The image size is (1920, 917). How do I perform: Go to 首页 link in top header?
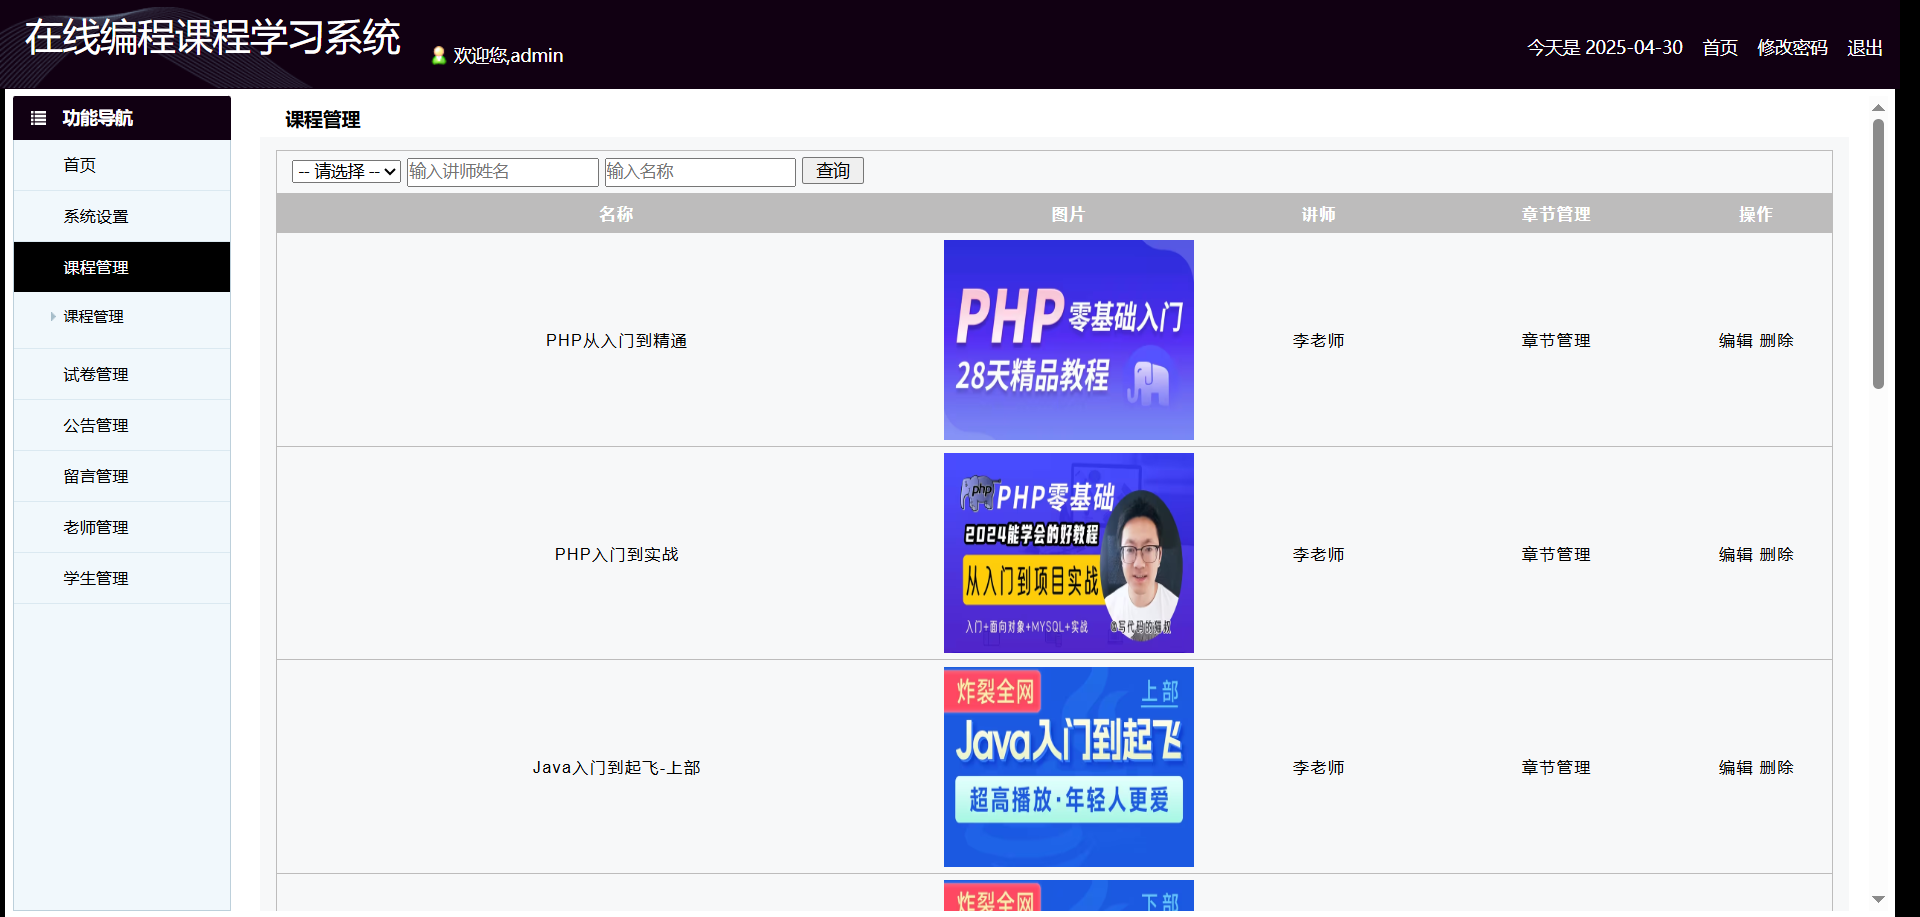pos(1720,47)
